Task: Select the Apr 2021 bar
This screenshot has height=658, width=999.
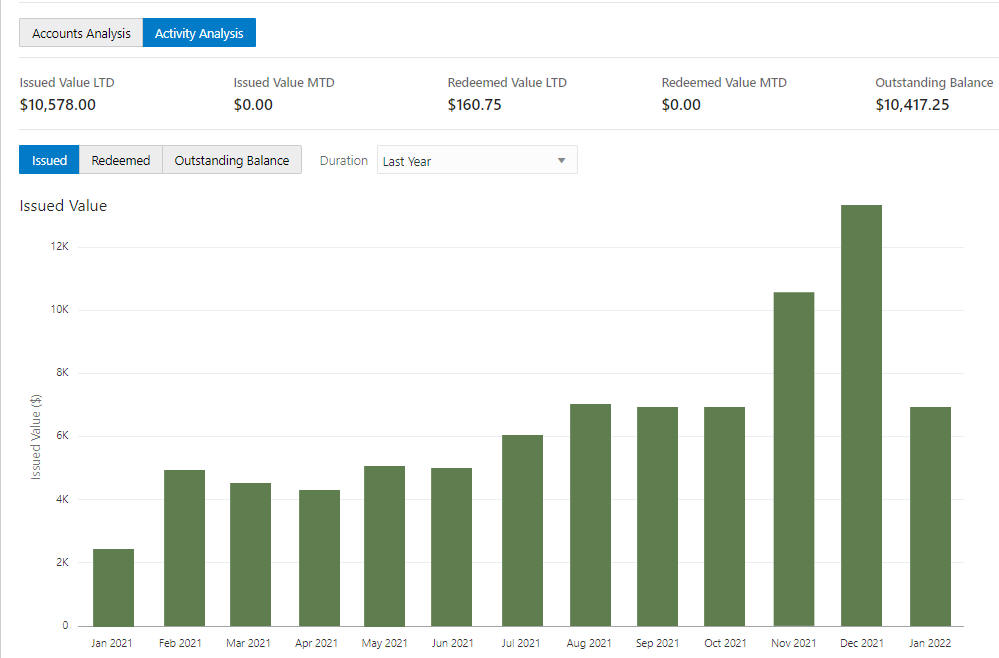Action: click(x=319, y=558)
